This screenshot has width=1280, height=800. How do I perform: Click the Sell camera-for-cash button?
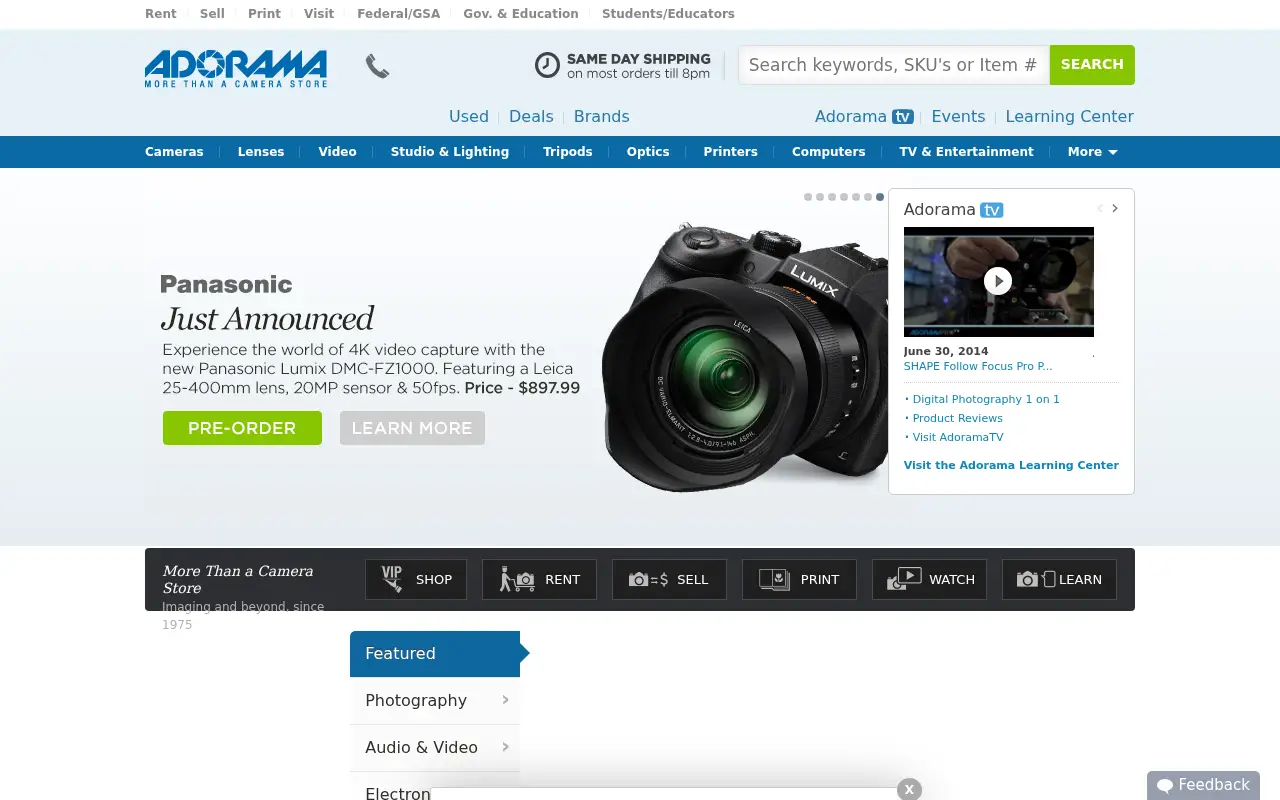pos(669,579)
